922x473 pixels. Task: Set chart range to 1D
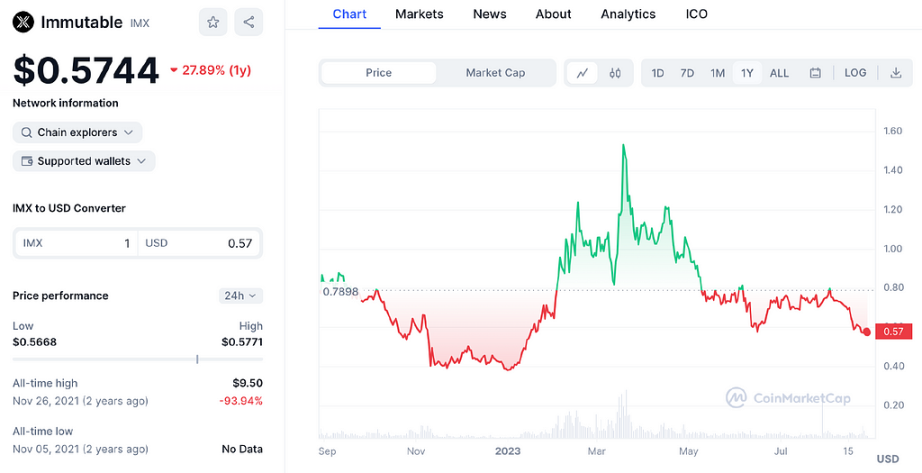[657, 73]
